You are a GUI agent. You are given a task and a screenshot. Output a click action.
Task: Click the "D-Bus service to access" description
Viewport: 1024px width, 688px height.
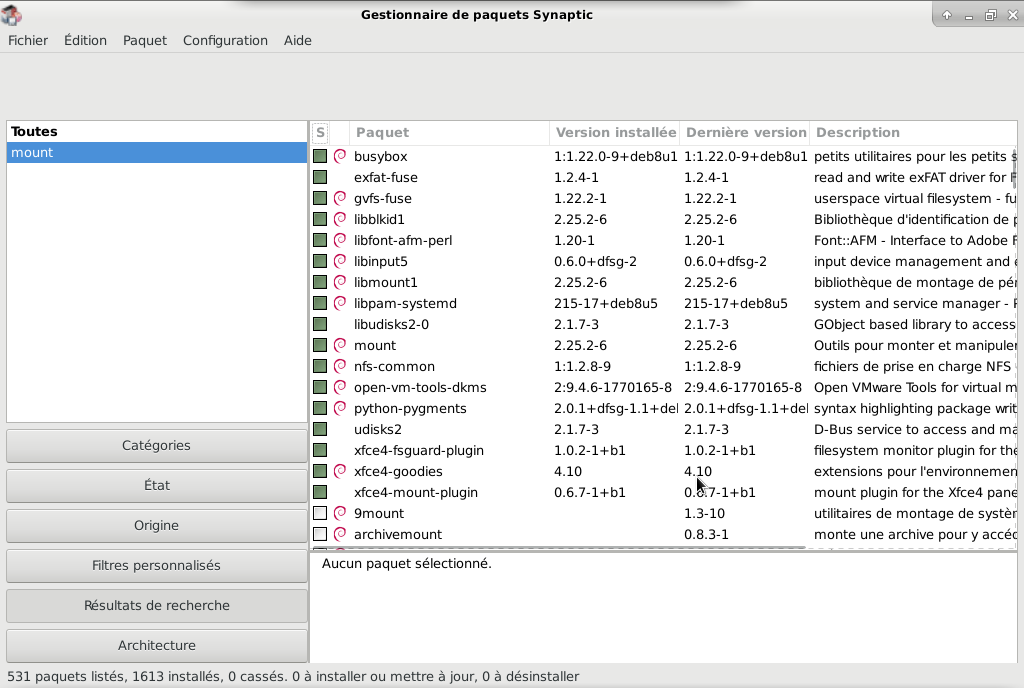point(915,429)
